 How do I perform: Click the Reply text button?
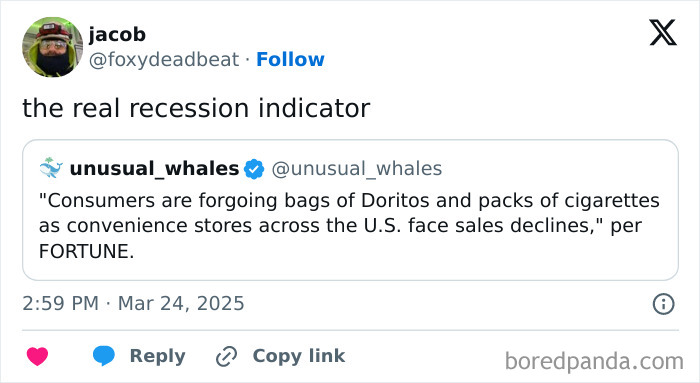click(158, 356)
